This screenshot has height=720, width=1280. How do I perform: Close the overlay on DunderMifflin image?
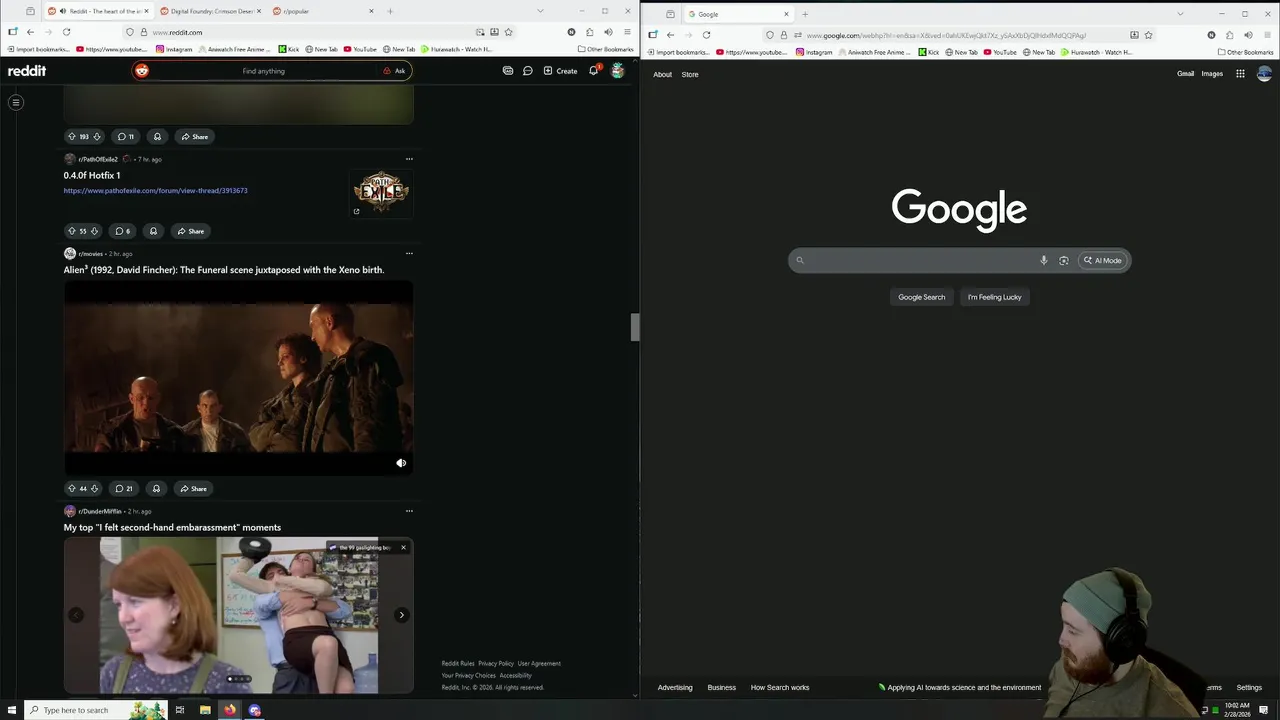pos(403,547)
